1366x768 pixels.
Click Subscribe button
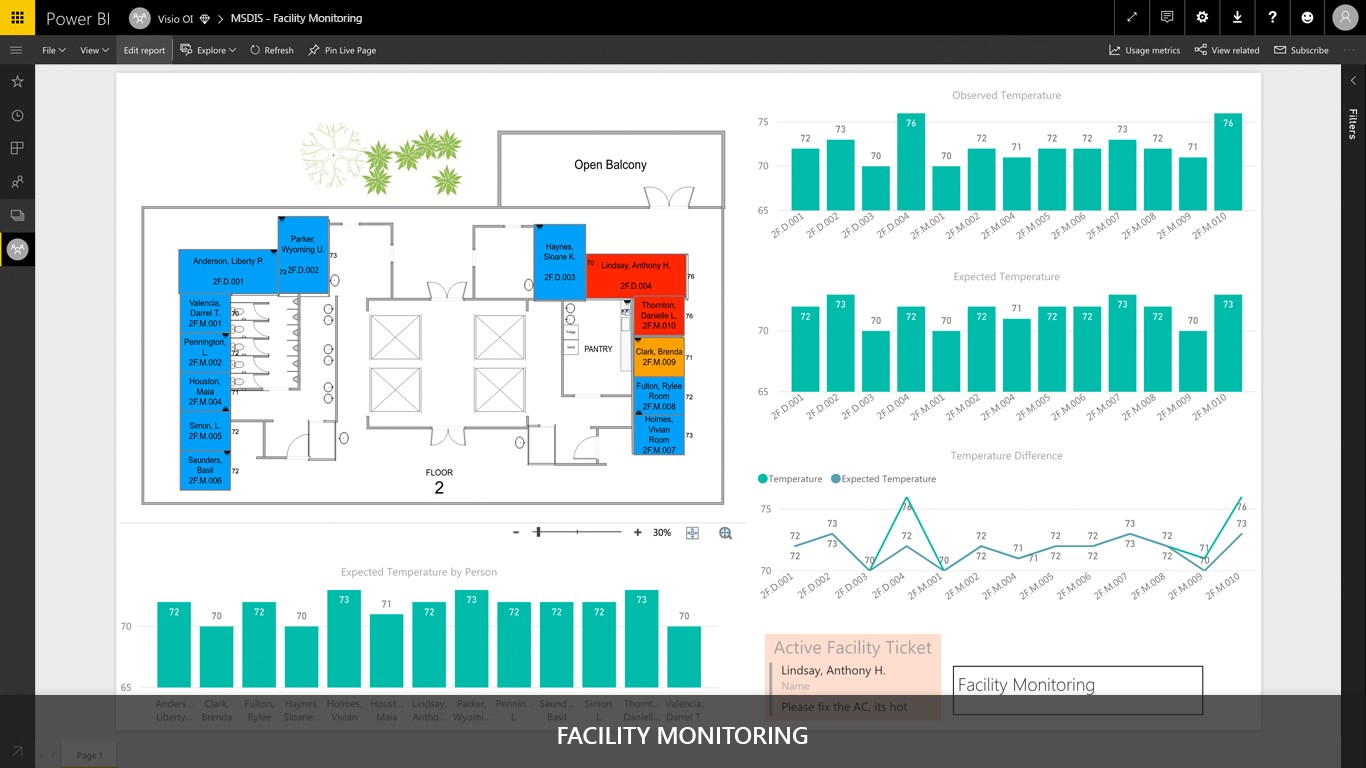tap(1301, 50)
